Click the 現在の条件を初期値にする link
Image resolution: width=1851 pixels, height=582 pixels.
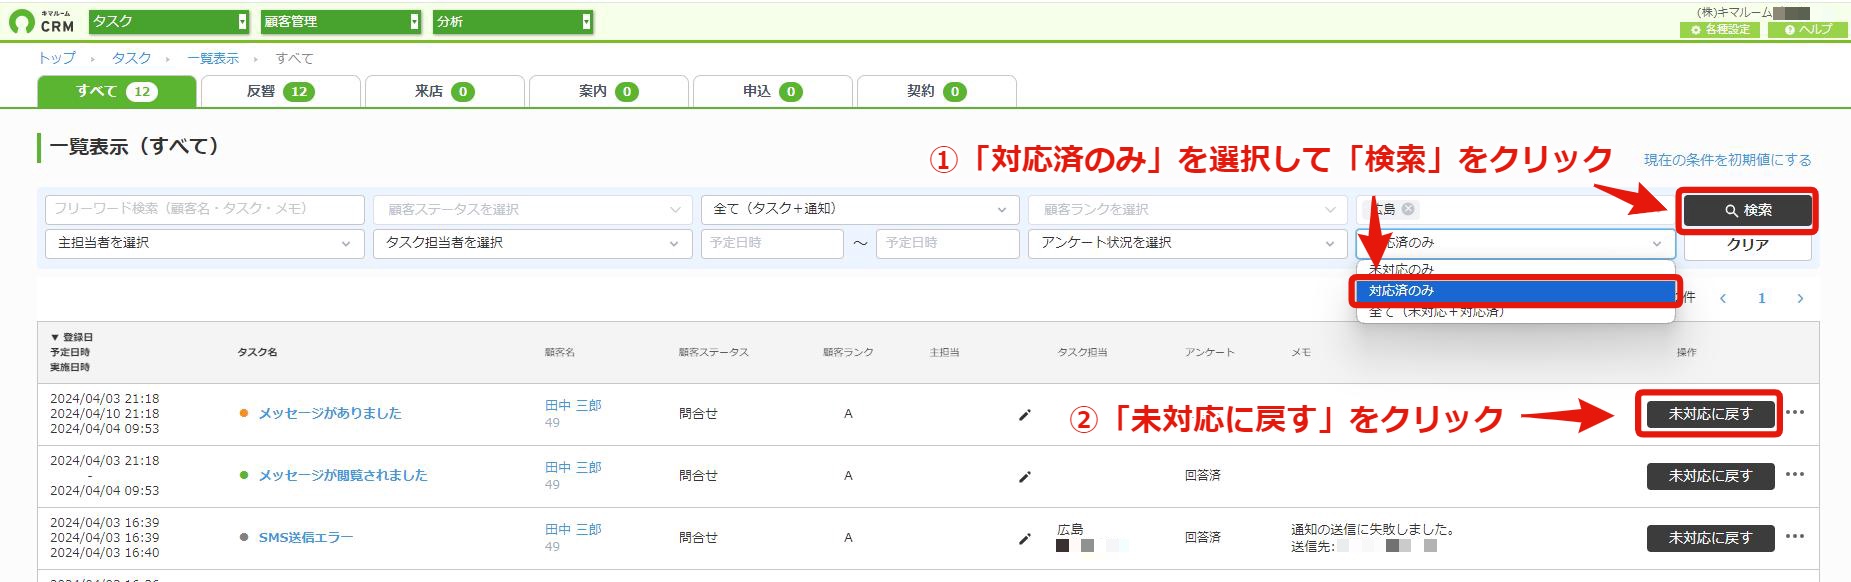click(x=1727, y=160)
